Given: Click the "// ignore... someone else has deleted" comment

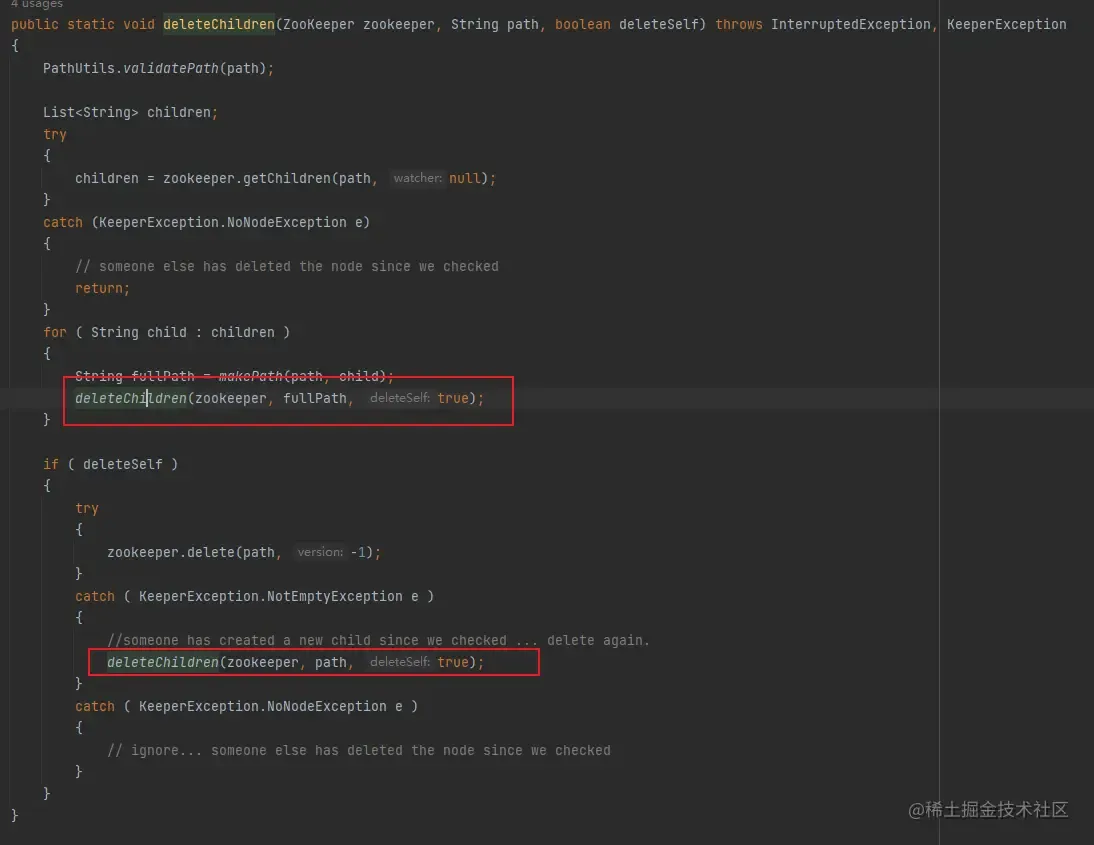Looking at the screenshot, I should (359, 751).
